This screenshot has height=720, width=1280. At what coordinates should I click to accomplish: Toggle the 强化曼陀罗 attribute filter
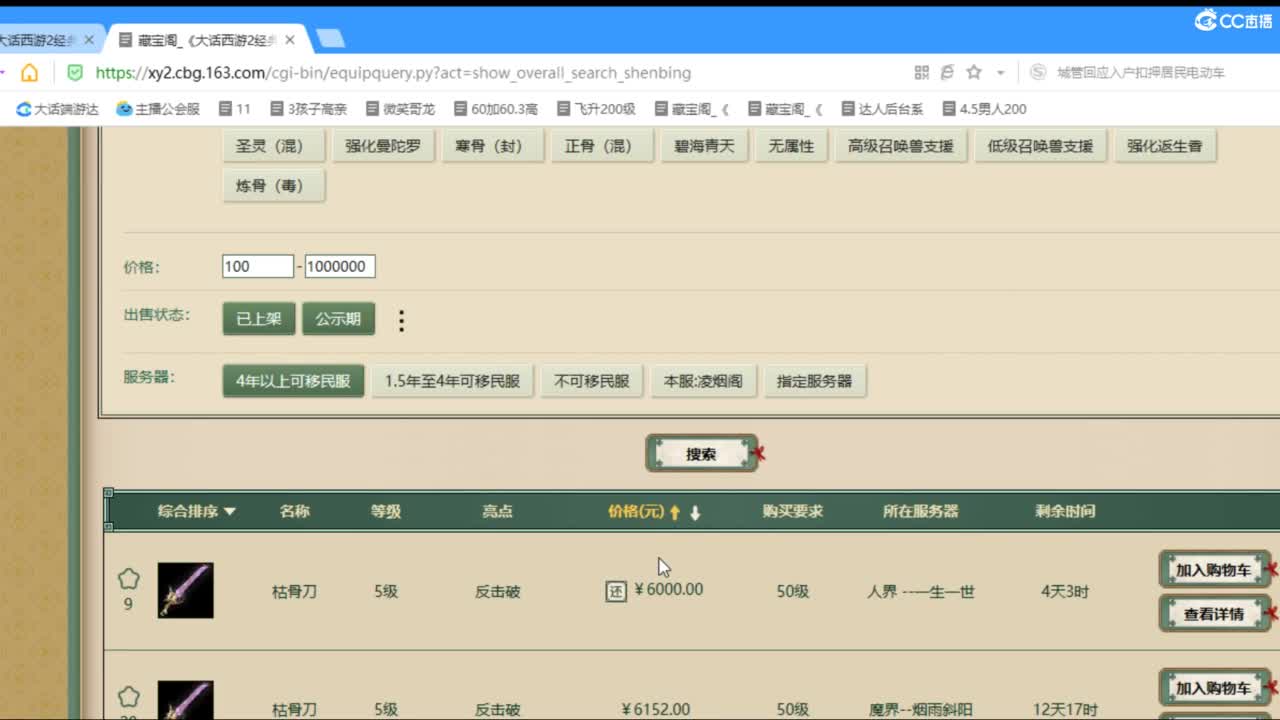[384, 146]
